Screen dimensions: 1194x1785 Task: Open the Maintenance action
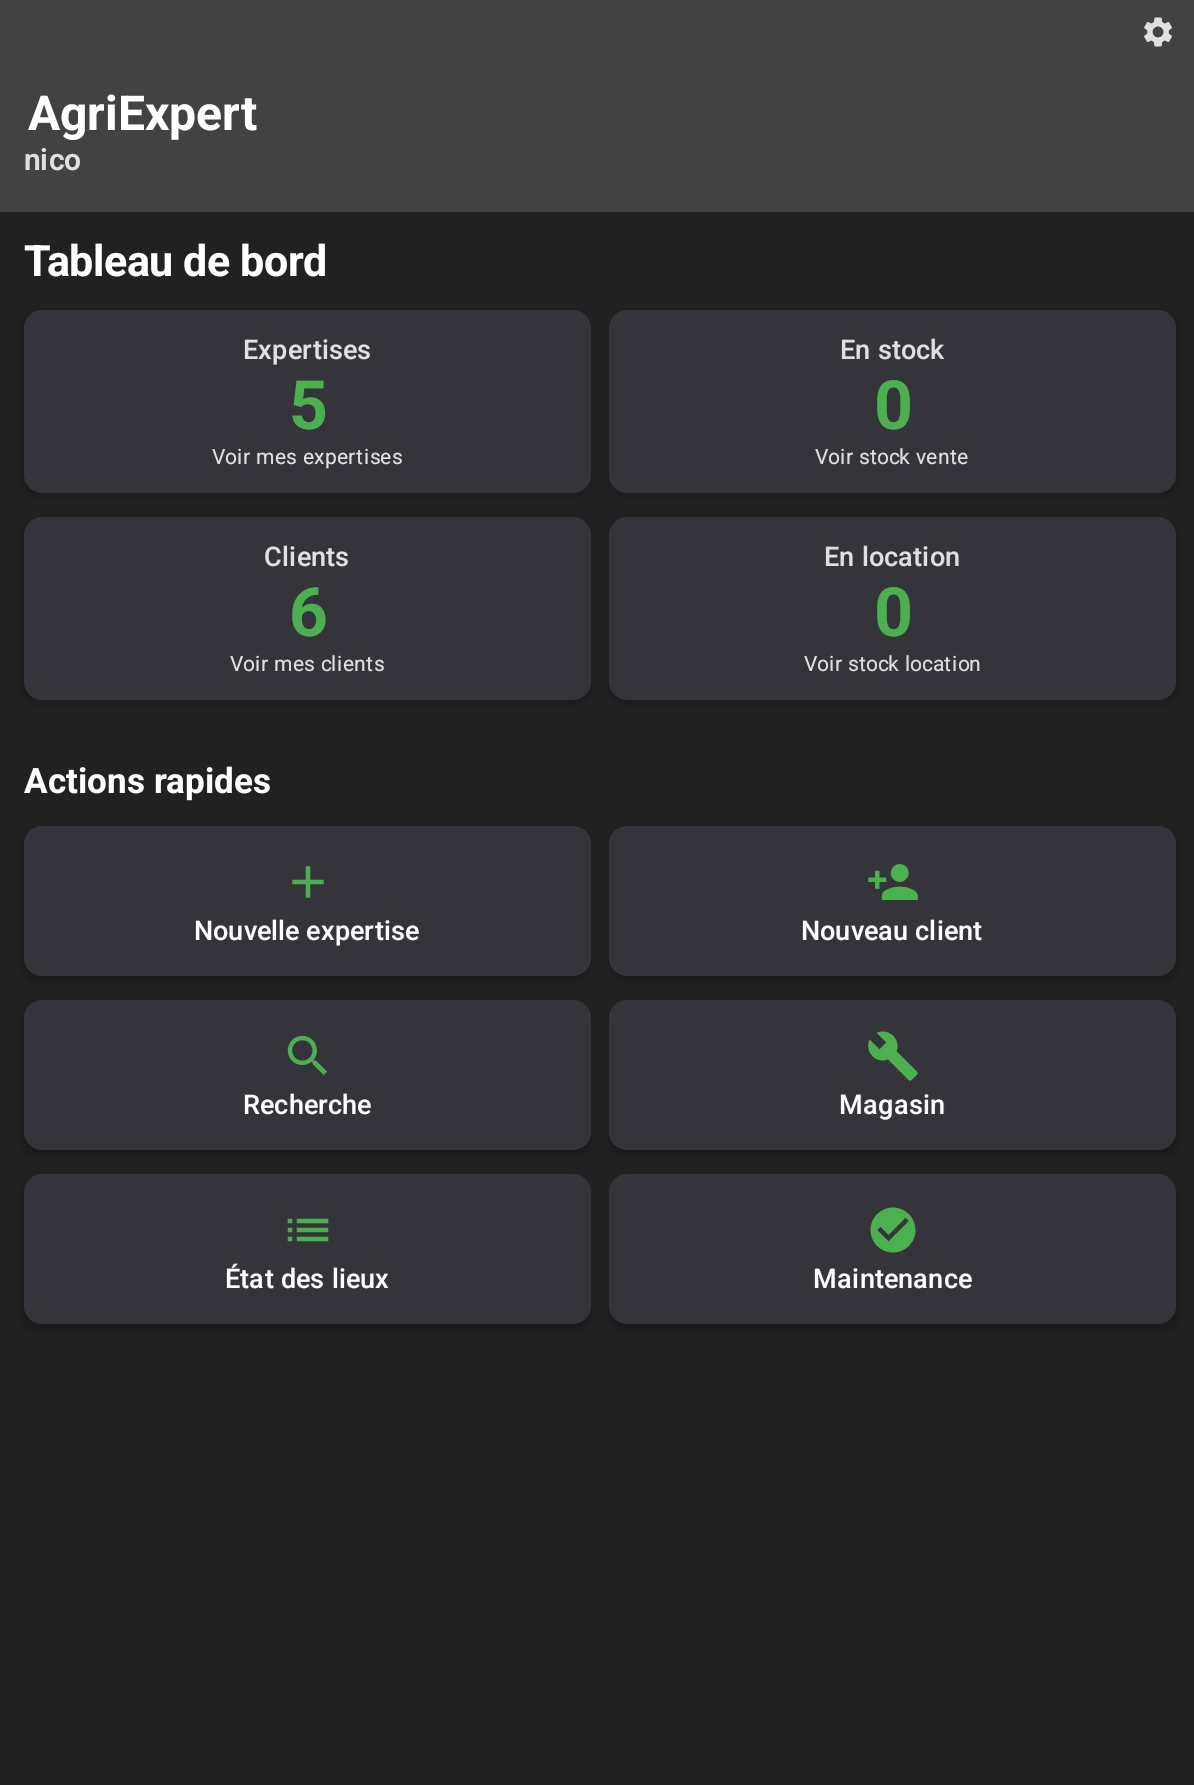pos(891,1248)
